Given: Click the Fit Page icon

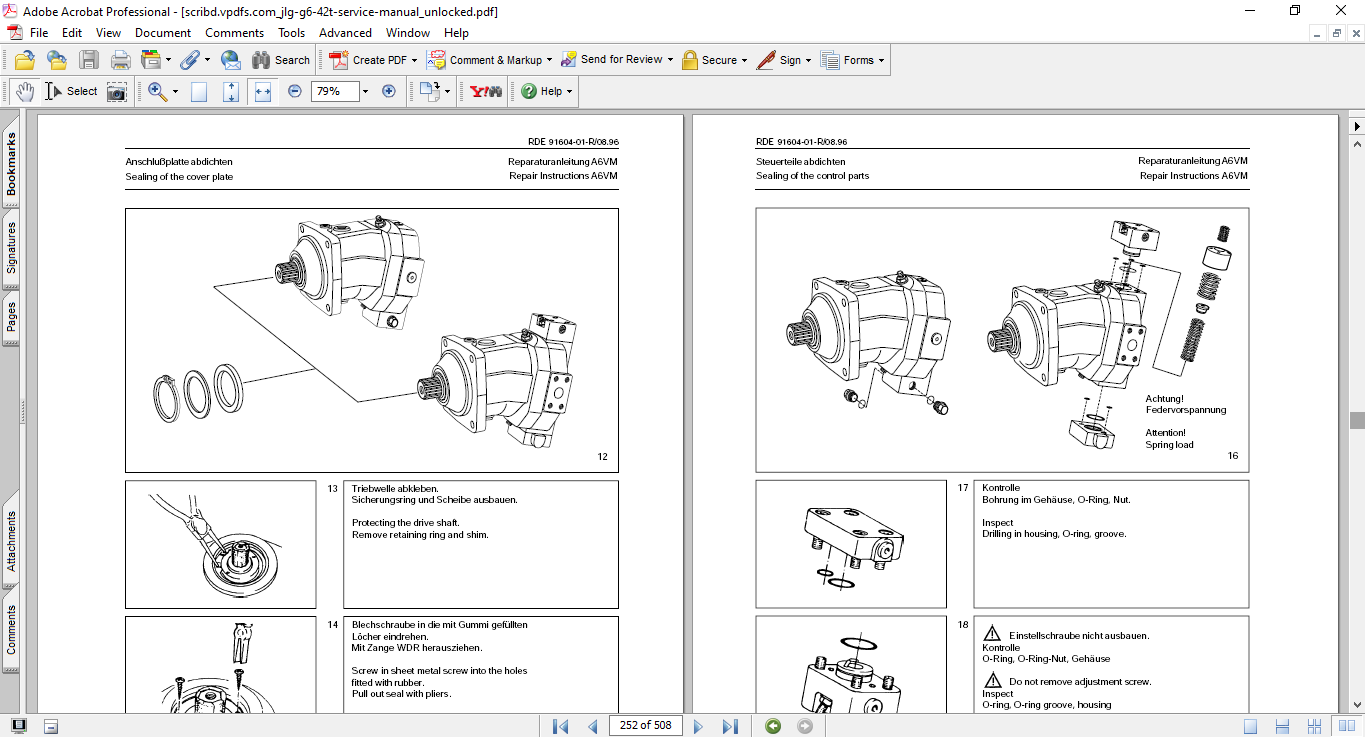Looking at the screenshot, I should pos(231,91).
